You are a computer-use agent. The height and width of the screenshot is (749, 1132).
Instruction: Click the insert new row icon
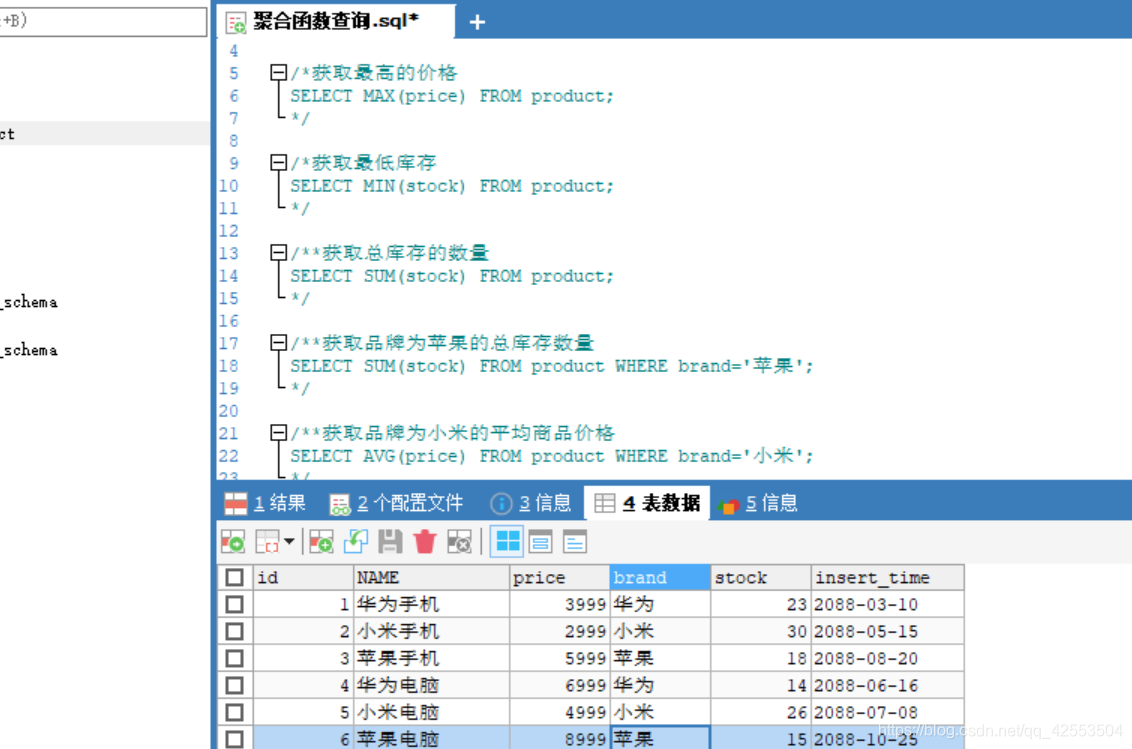point(321,542)
